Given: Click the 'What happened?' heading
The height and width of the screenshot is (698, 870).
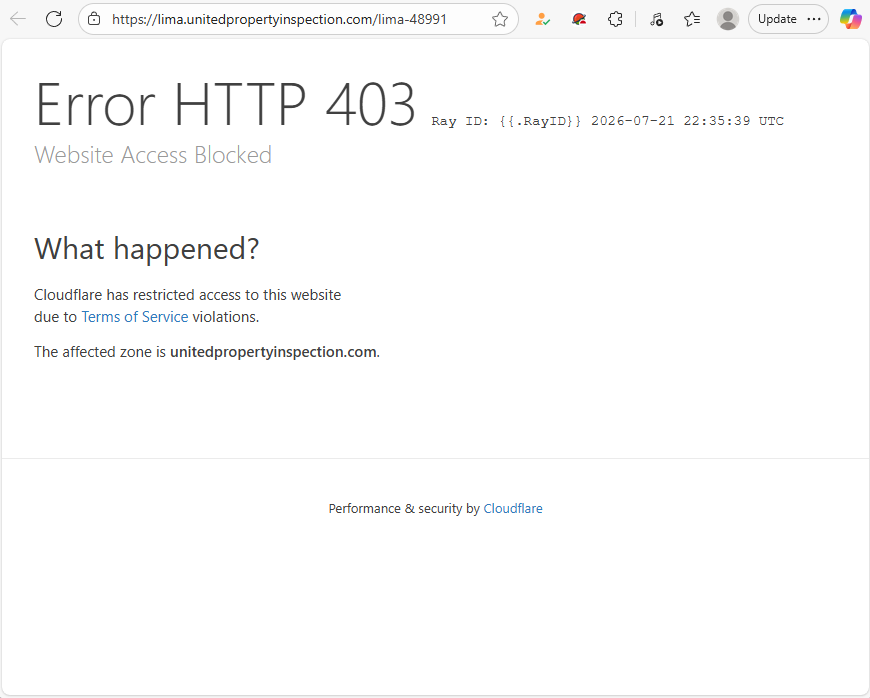Looking at the screenshot, I should [x=146, y=249].
